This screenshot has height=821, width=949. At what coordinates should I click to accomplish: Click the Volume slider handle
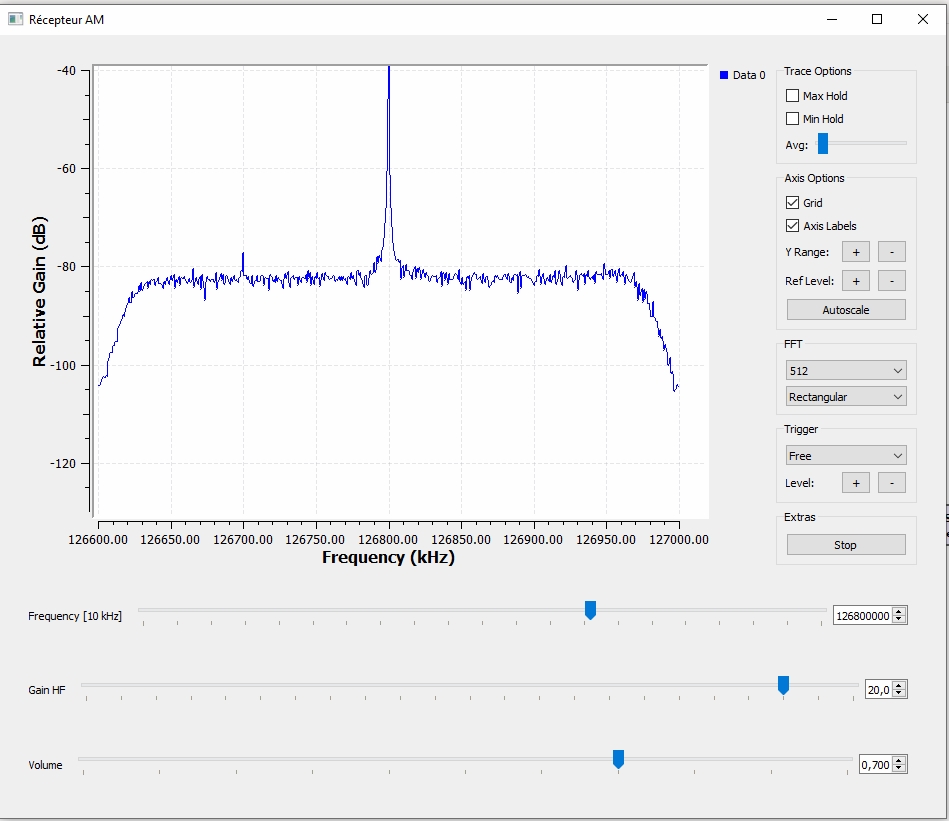click(618, 759)
